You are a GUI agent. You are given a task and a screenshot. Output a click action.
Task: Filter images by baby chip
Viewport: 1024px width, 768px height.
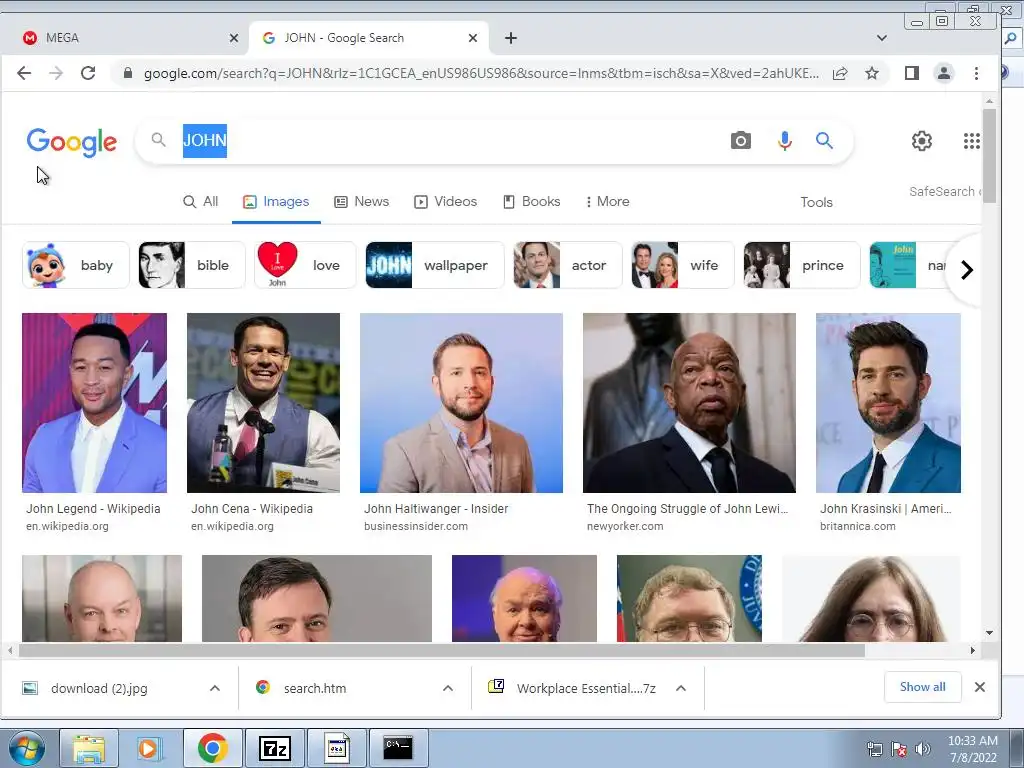[x=76, y=265]
